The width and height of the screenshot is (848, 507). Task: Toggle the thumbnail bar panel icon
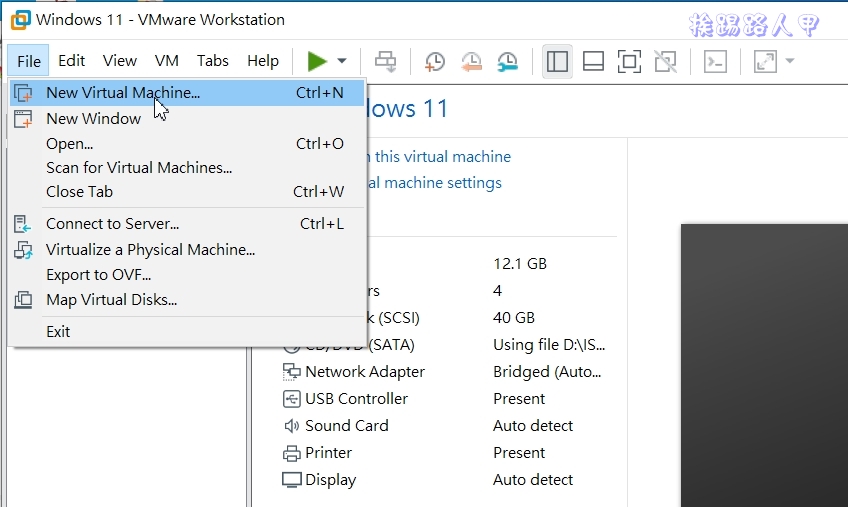point(593,61)
